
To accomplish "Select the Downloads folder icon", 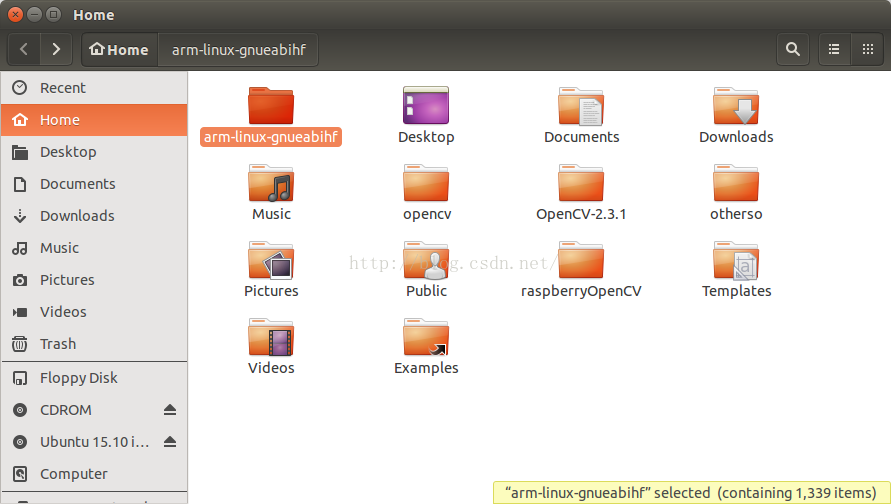I will [736, 106].
